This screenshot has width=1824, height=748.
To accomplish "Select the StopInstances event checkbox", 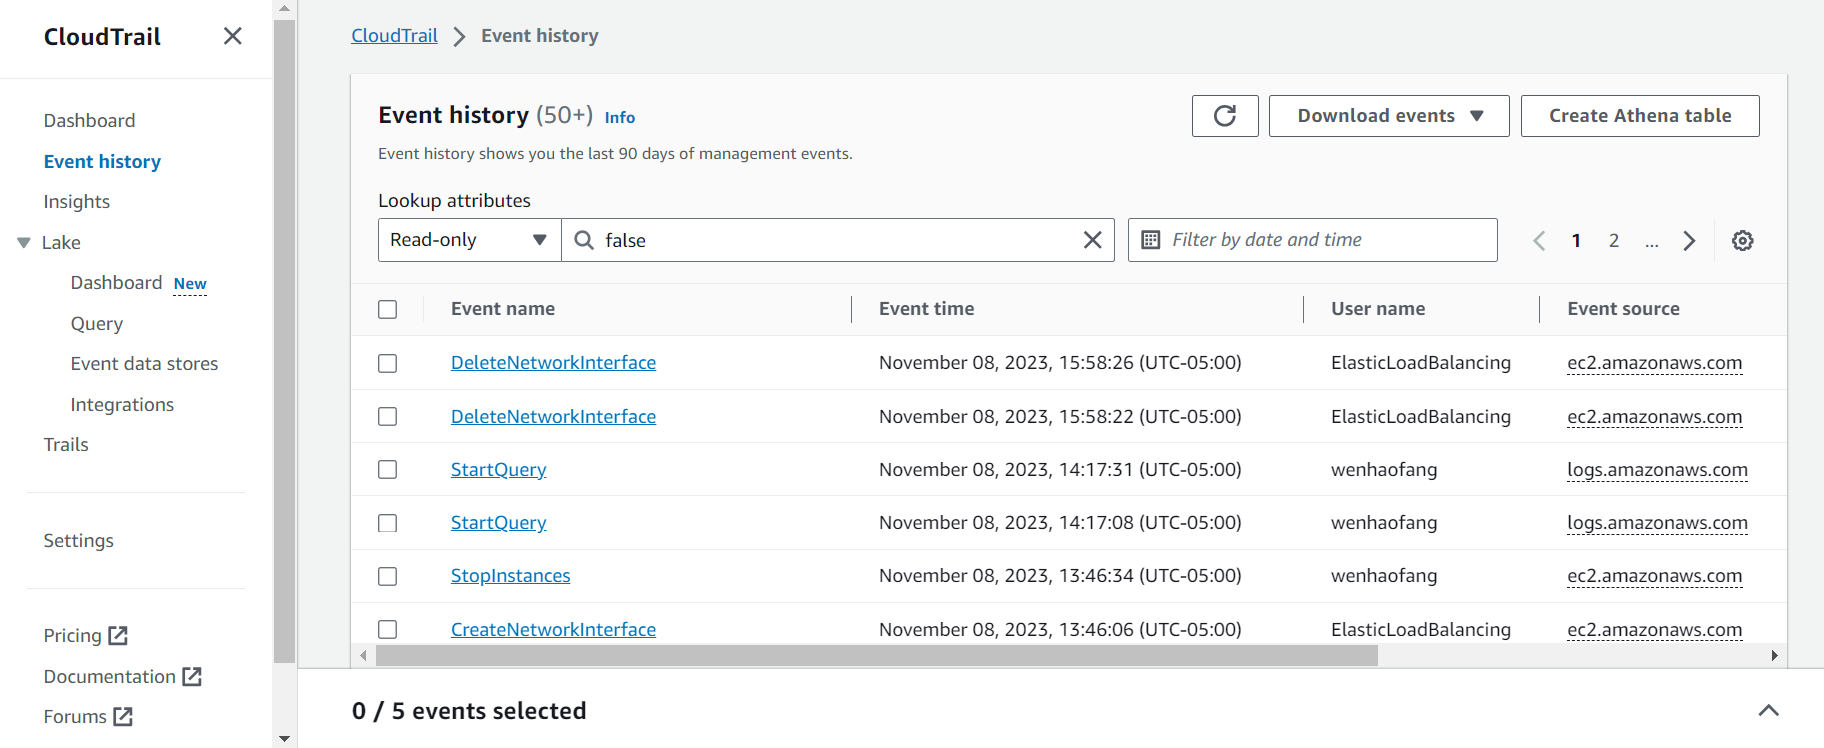I will (x=388, y=576).
